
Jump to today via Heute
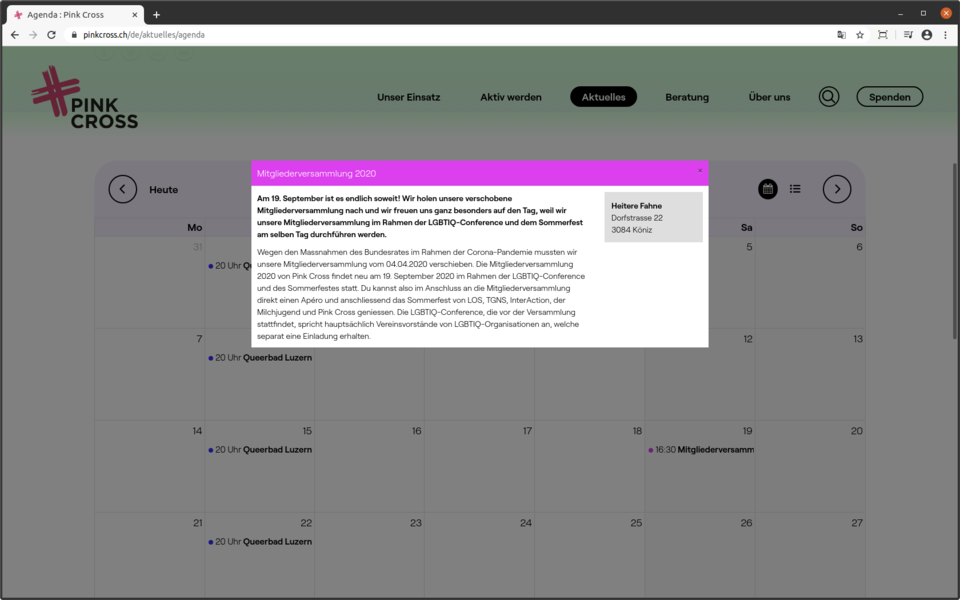(x=163, y=190)
